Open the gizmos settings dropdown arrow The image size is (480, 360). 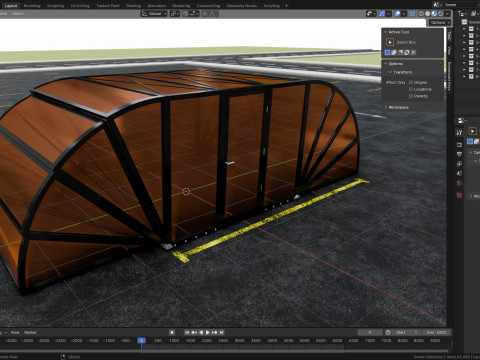point(389,14)
